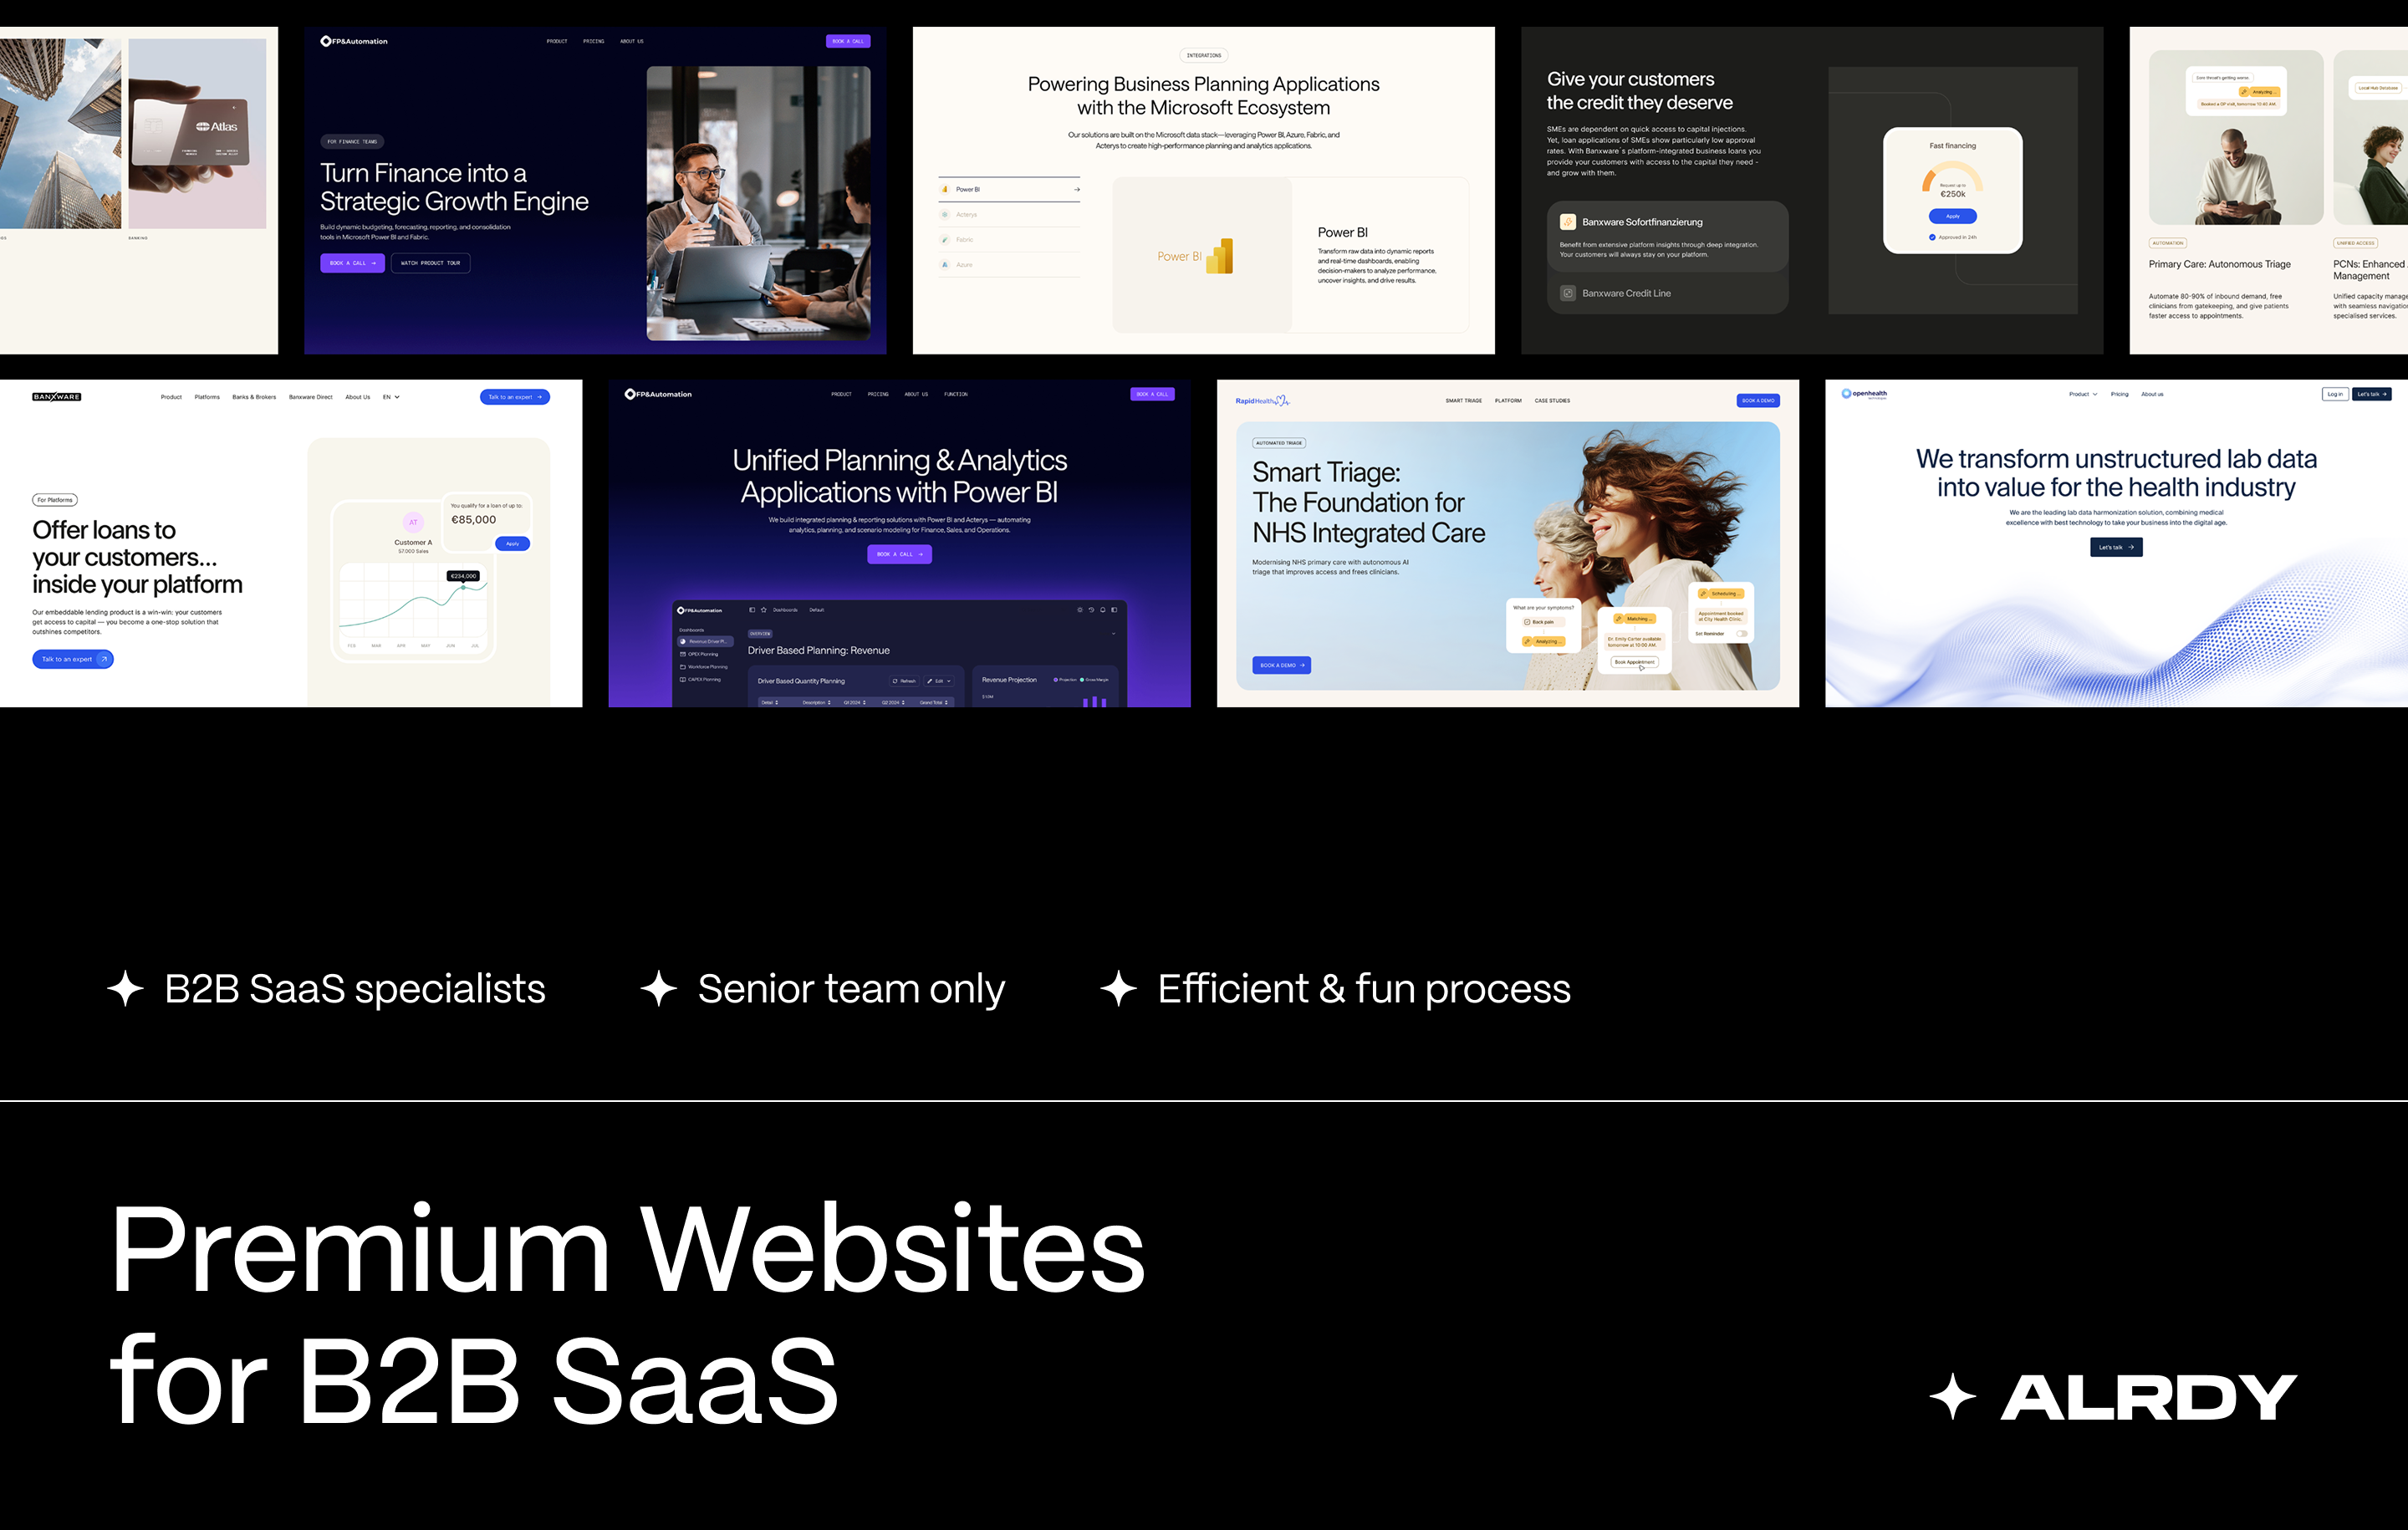Screen dimensions: 2408x1530
Task: Click BOOK A CALL under the Unified Planning headline
Action: coord(899,554)
